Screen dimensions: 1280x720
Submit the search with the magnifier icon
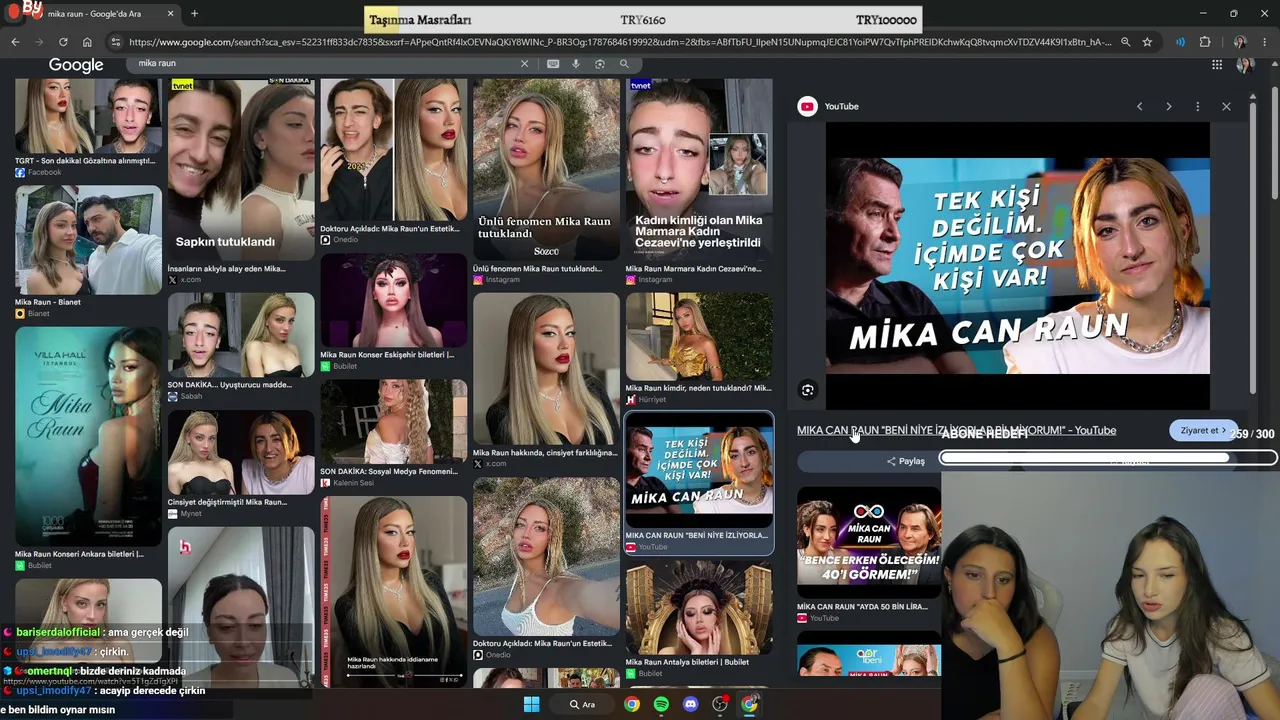[624, 64]
